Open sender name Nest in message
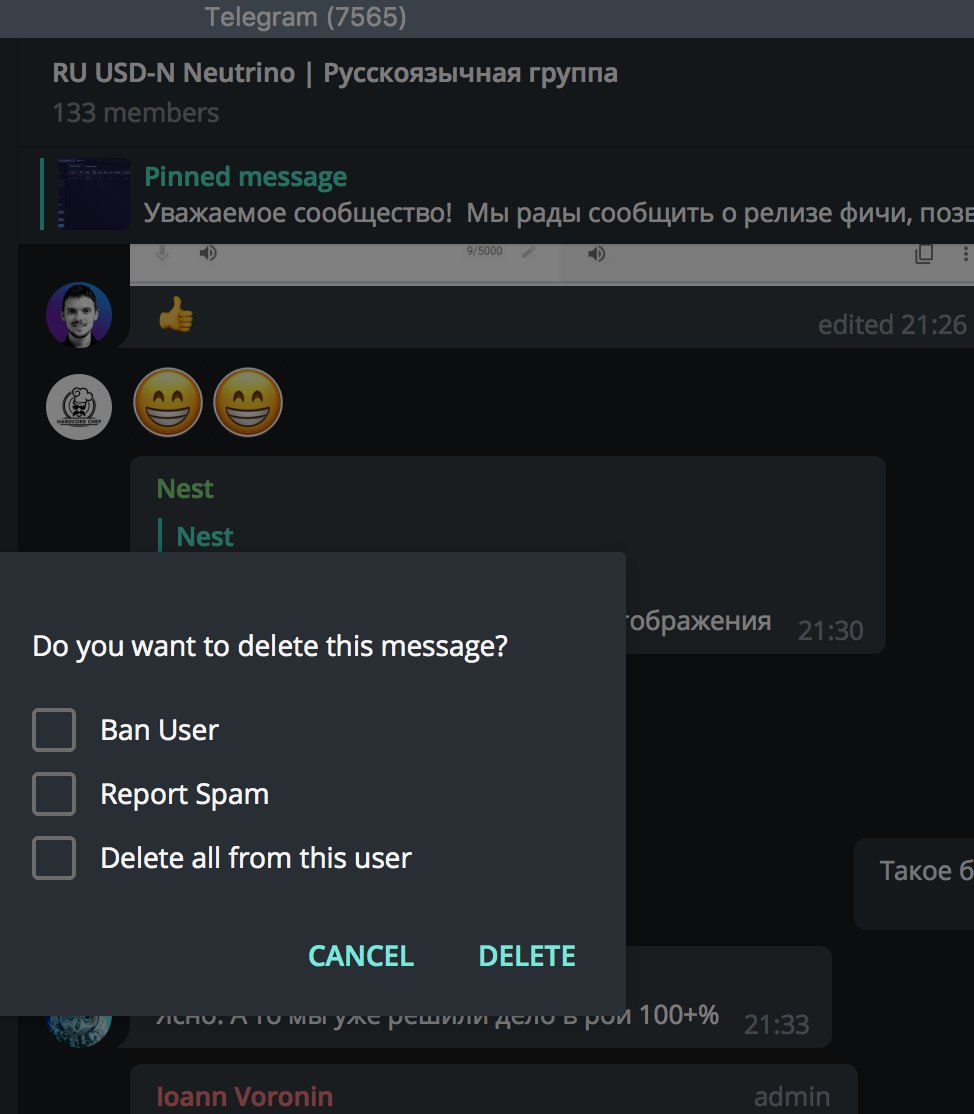The height and width of the screenshot is (1114, 974). coord(185,488)
